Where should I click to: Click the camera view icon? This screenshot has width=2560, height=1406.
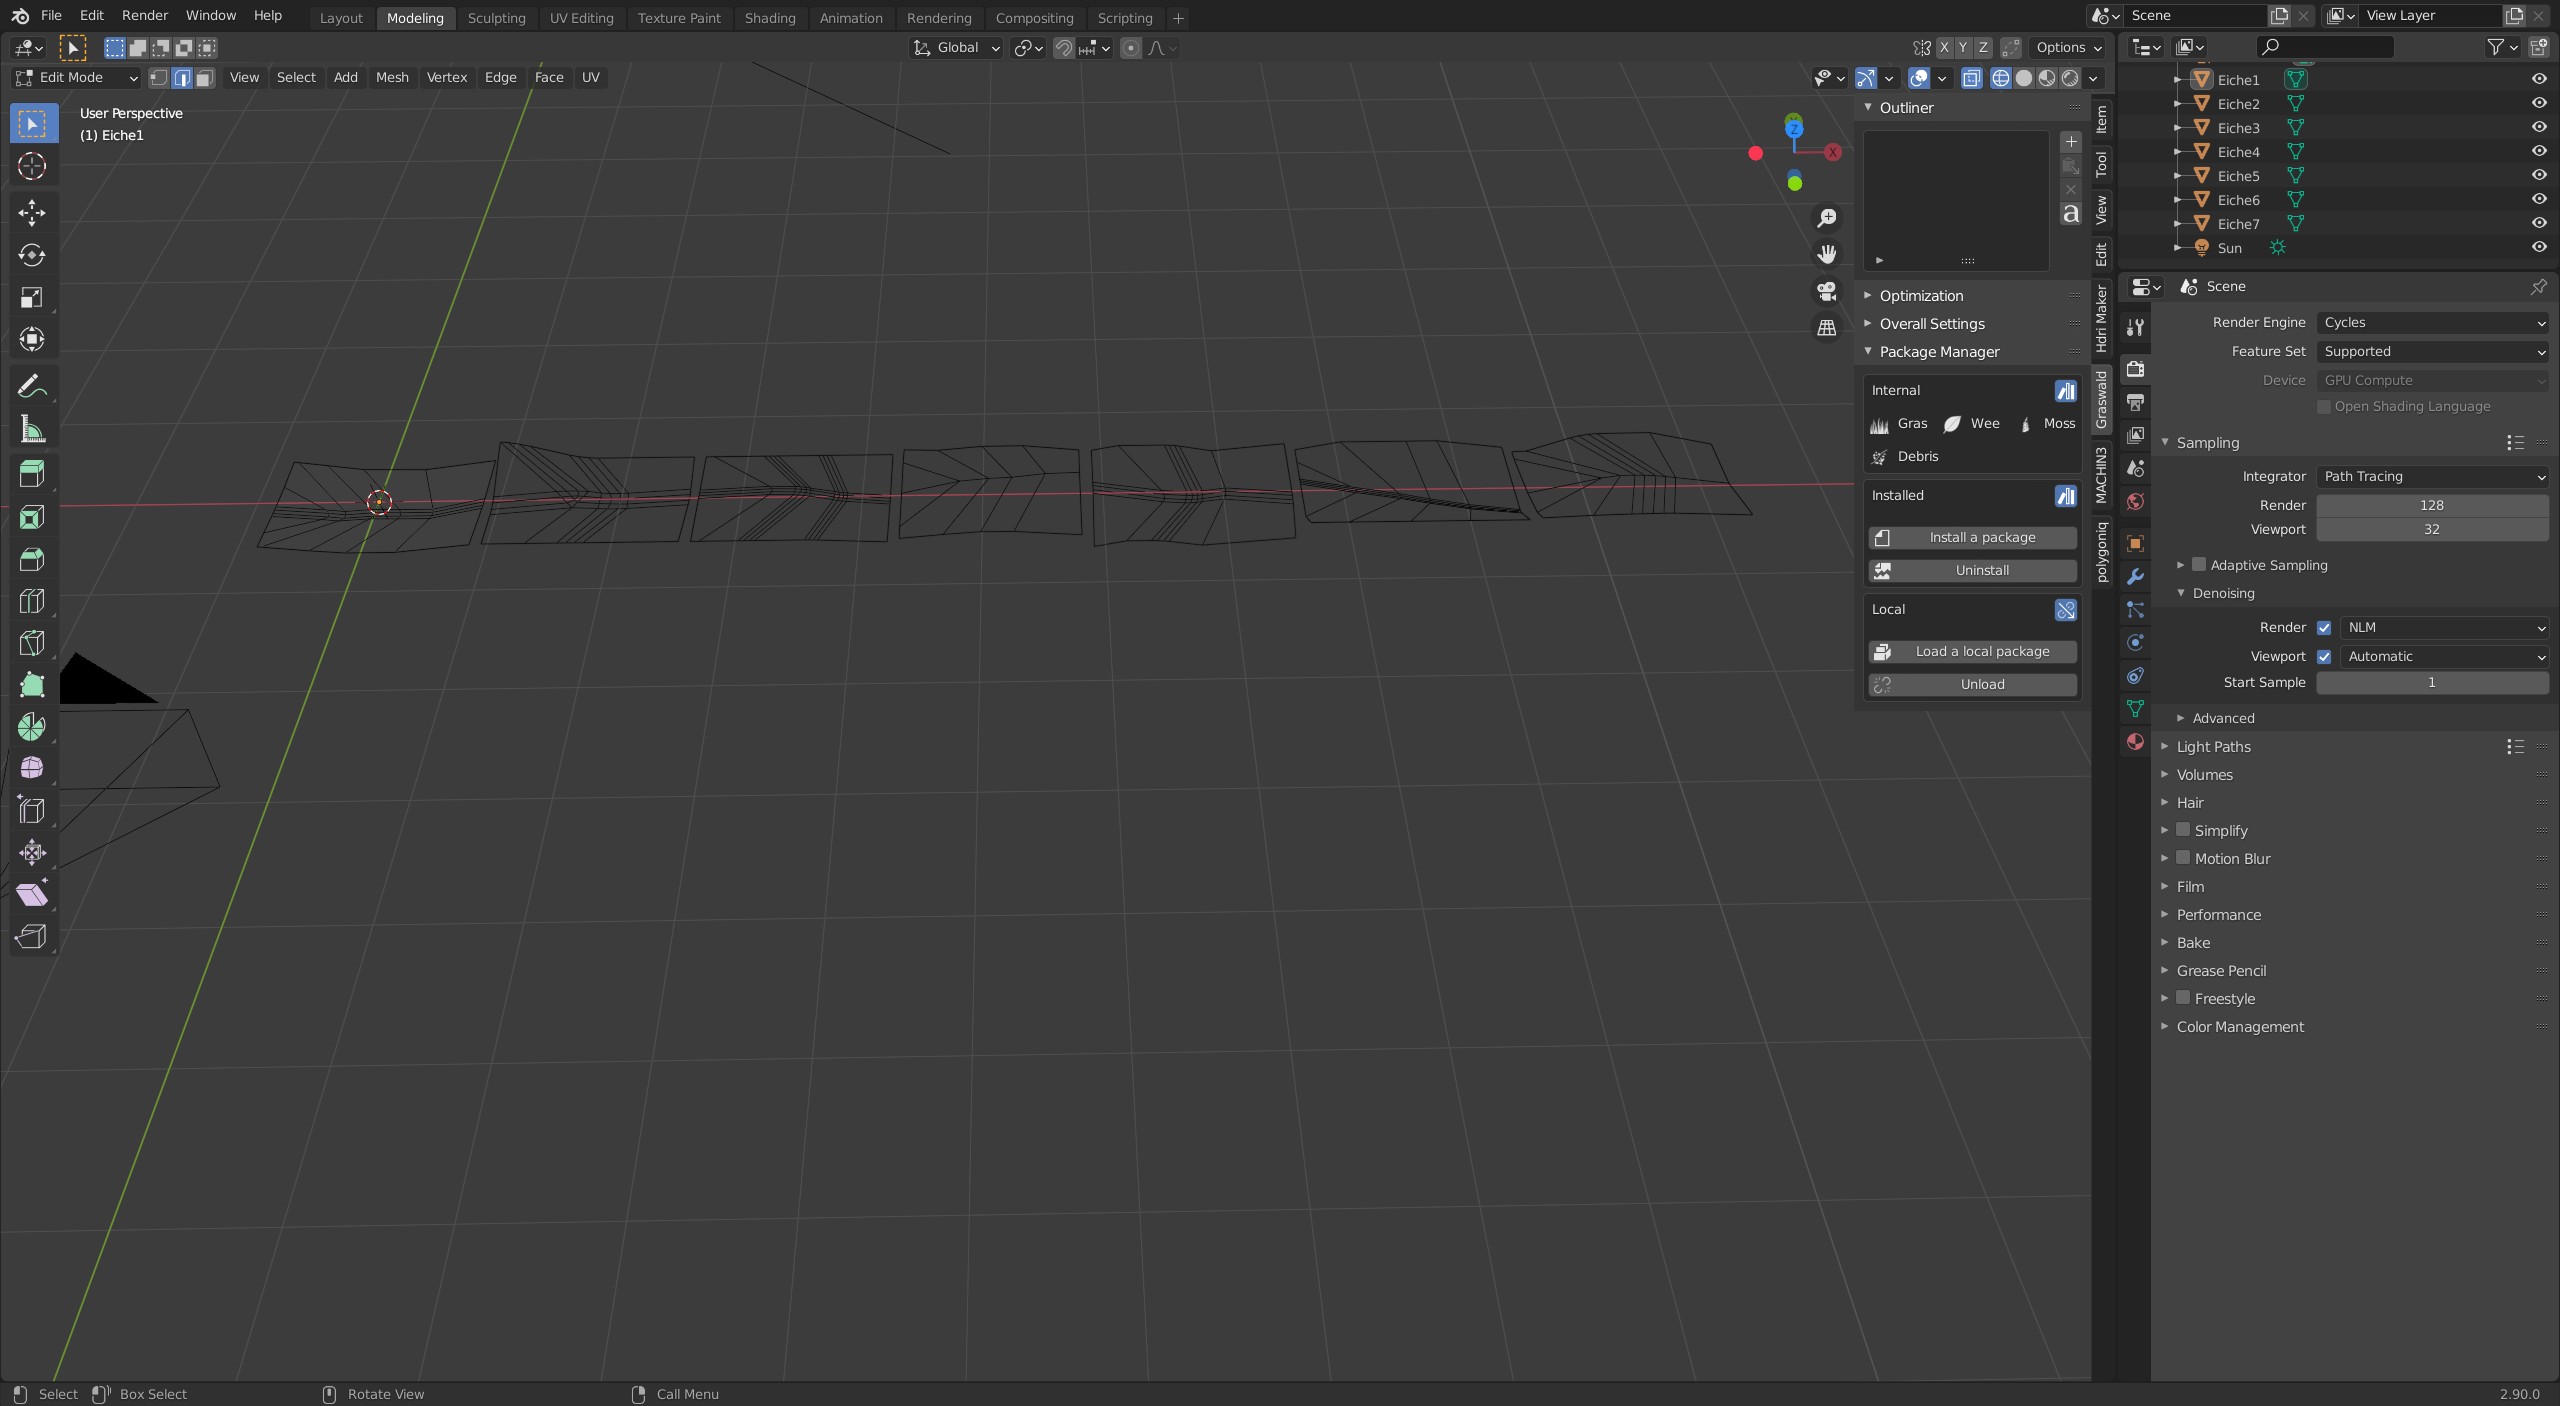[x=1827, y=291]
